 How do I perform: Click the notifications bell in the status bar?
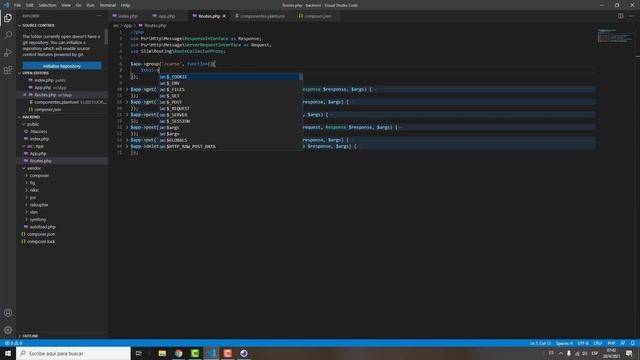click(x=633, y=343)
